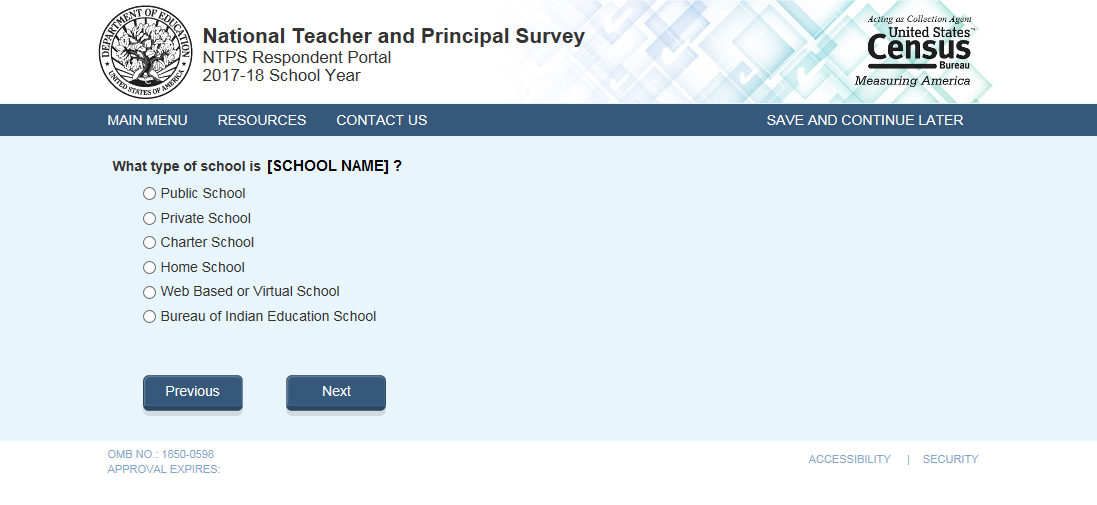Go to the Contact Us page
Image resolution: width=1097 pixels, height=505 pixels.
click(381, 120)
